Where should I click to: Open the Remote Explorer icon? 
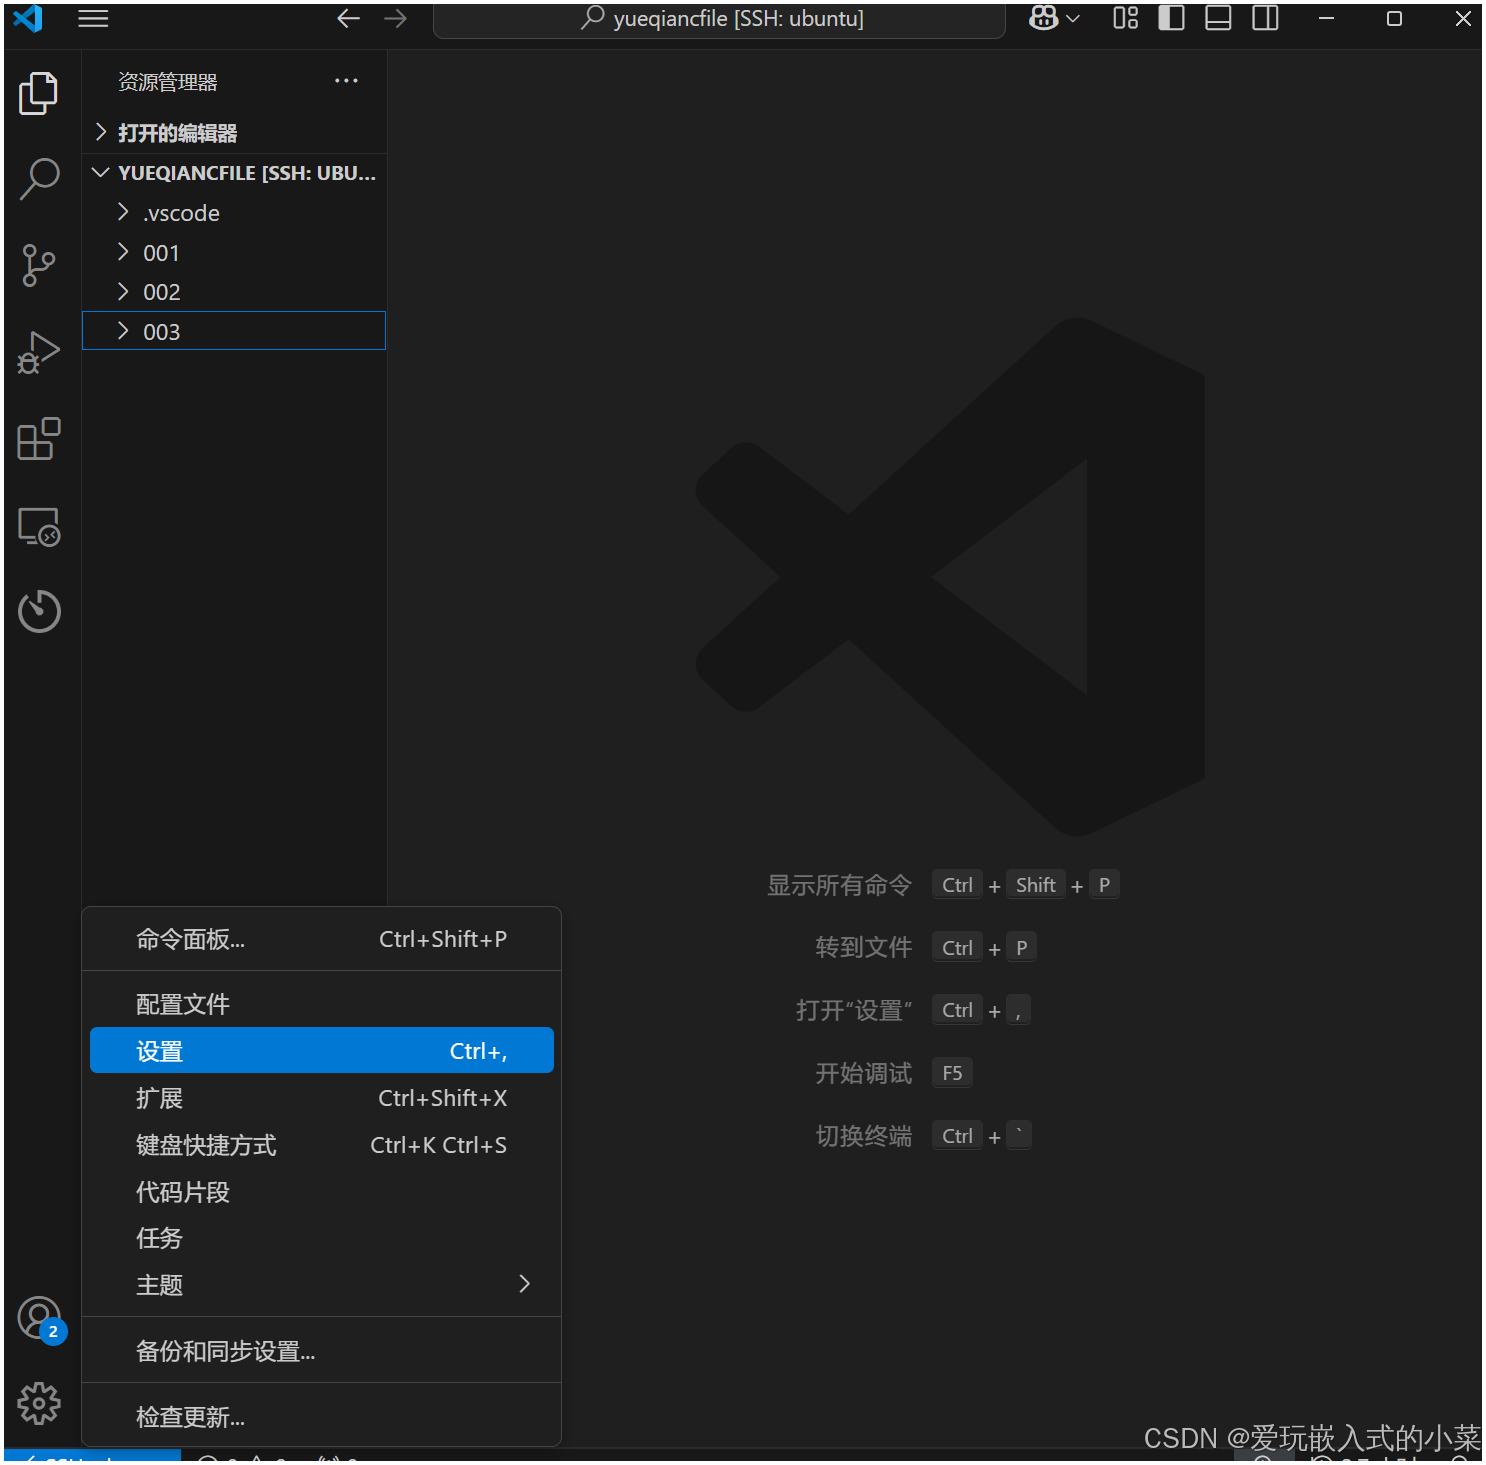point(39,526)
